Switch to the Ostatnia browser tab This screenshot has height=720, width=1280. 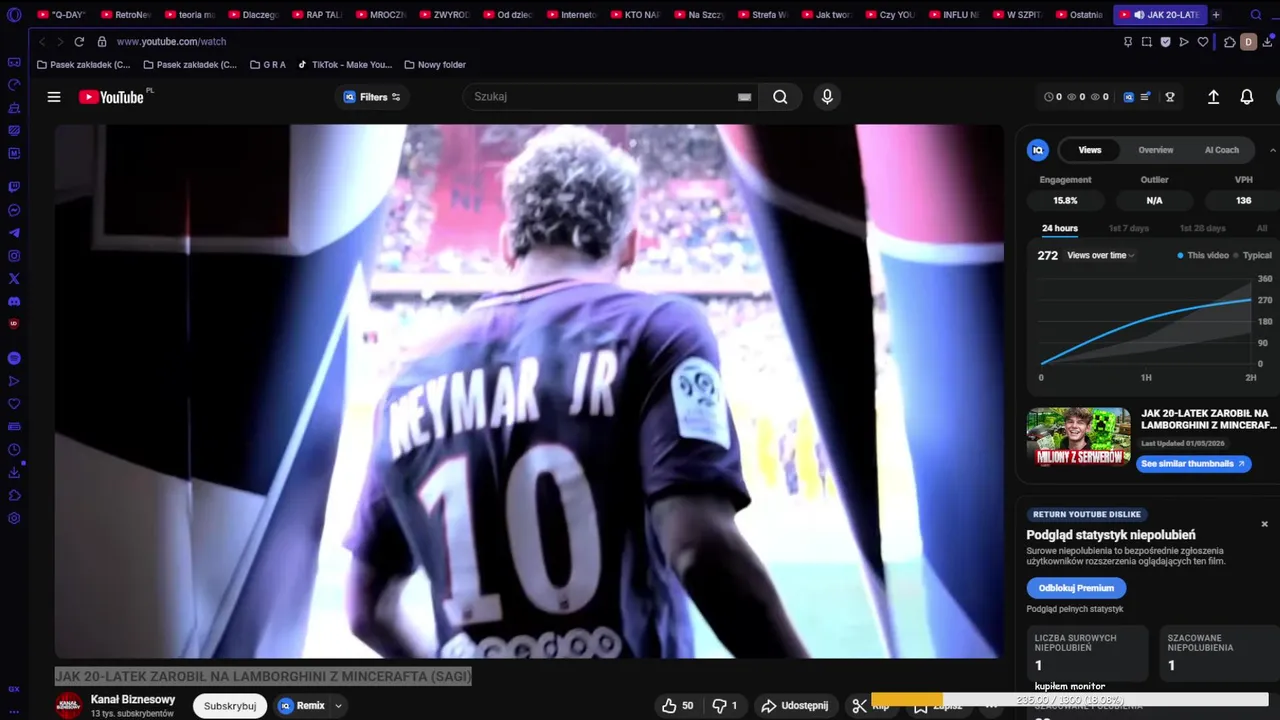coord(1079,15)
